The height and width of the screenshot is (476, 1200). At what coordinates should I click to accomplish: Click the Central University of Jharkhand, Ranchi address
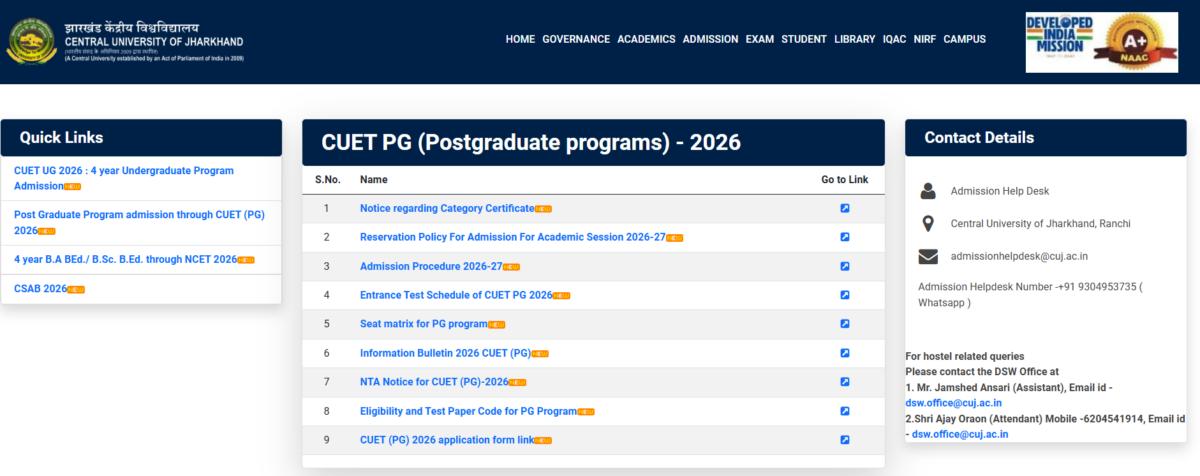(x=1040, y=223)
